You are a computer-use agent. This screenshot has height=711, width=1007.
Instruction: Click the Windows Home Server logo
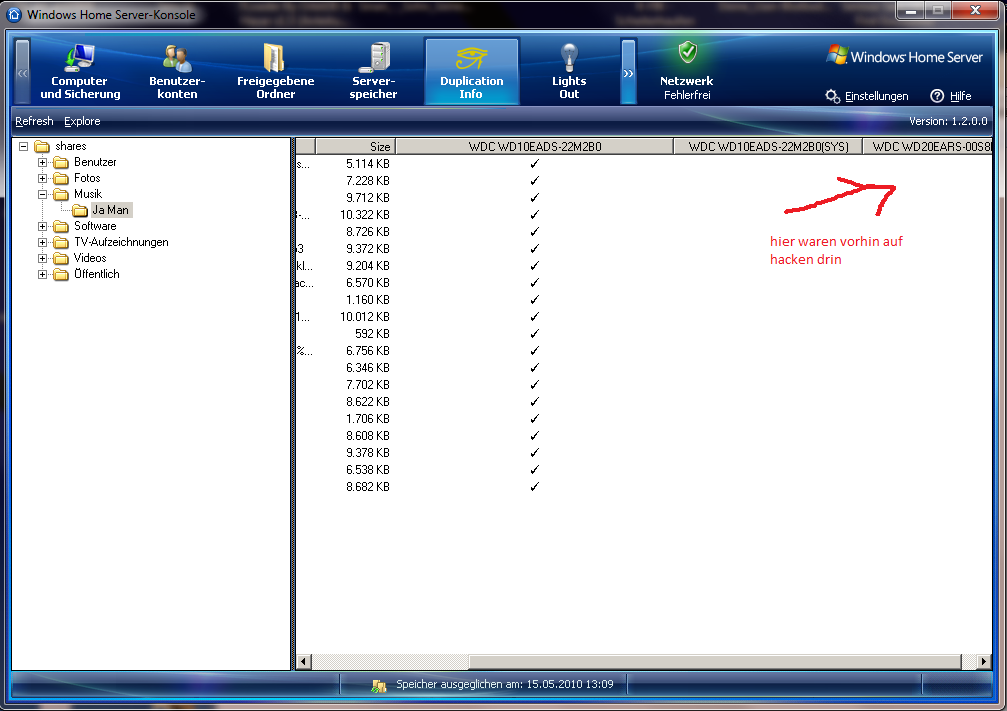click(905, 57)
